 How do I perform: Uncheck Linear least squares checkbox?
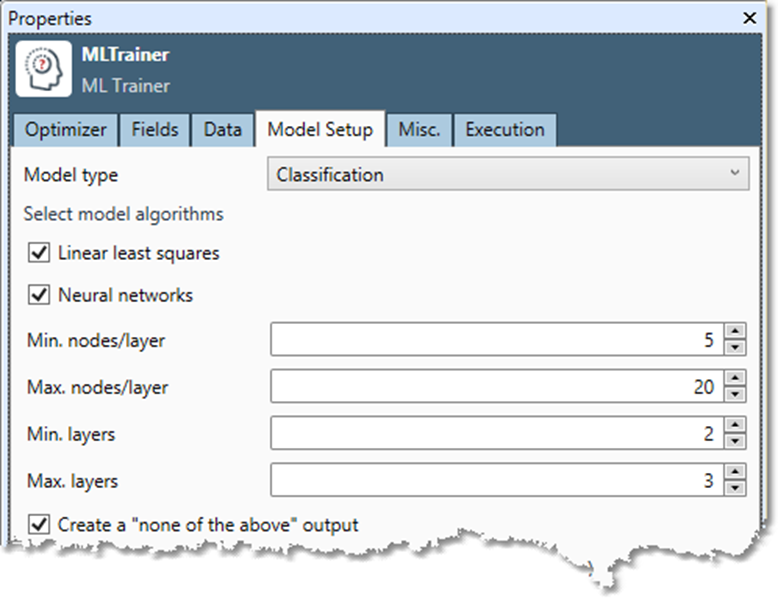(40, 254)
